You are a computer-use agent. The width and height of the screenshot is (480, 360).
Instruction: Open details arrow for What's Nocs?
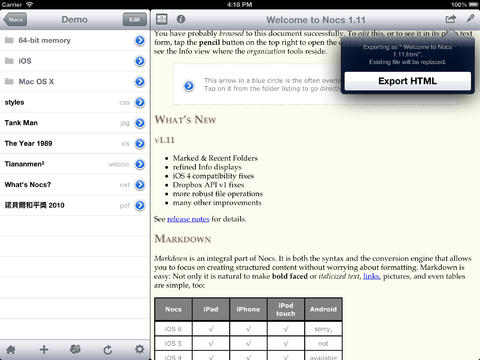pyautogui.click(x=140, y=185)
